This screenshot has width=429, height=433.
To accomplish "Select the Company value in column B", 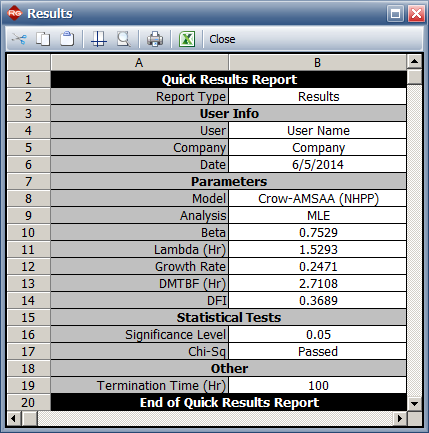I will pos(317,147).
